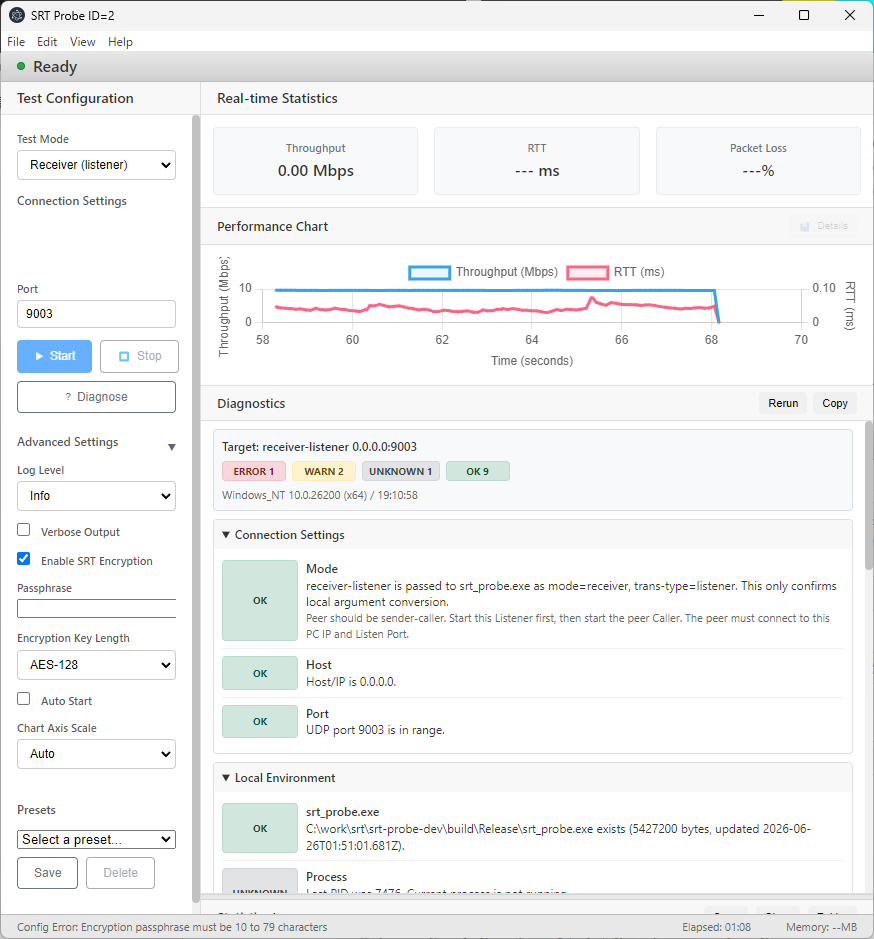This screenshot has height=939, width=874.
Task: Save the current preset
Action: pos(47,873)
